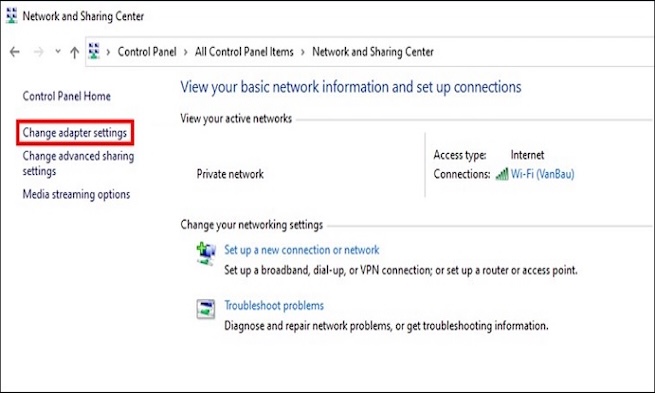655x393 pixels.
Task: Open Change advanced sharing settings
Action: pyautogui.click(x=78, y=163)
